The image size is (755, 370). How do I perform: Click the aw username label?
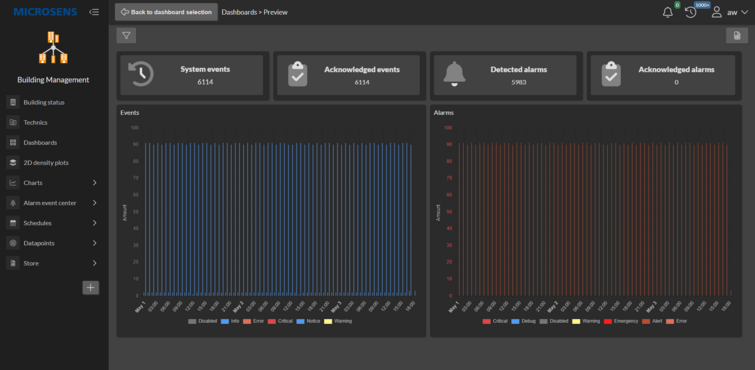732,13
